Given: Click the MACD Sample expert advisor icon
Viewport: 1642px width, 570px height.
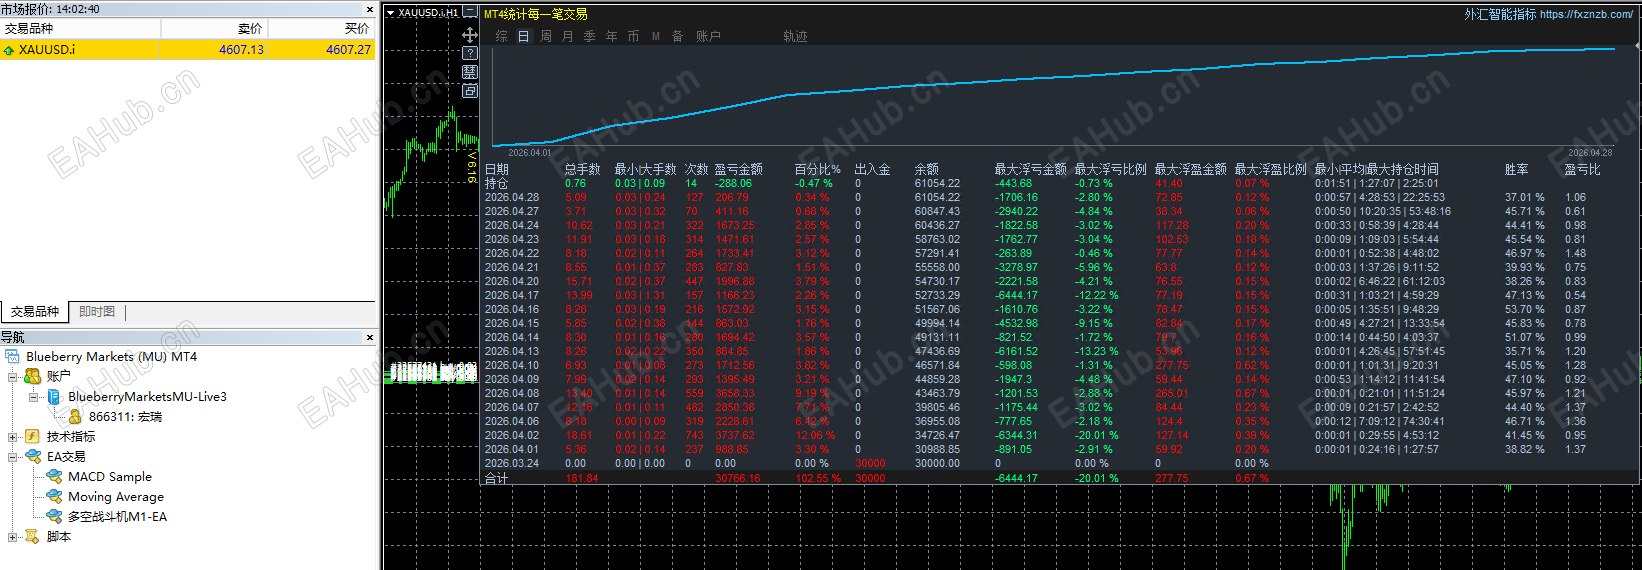Looking at the screenshot, I should click(54, 476).
